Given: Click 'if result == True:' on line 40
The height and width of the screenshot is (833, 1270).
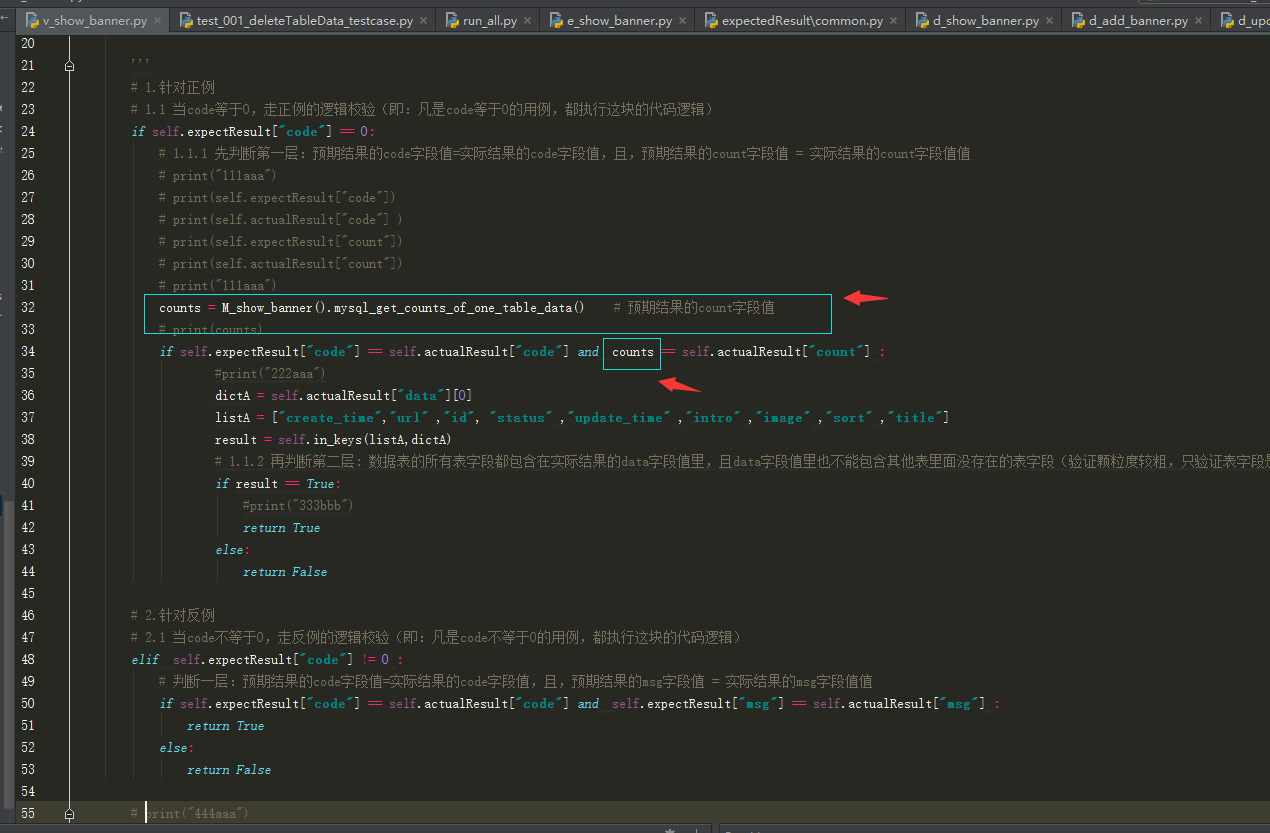Looking at the screenshot, I should tap(278, 483).
